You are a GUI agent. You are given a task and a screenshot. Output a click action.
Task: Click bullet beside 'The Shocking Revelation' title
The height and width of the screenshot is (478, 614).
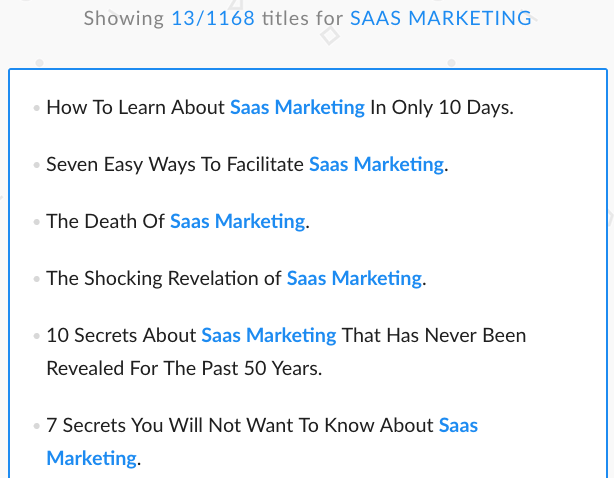pos(37,279)
